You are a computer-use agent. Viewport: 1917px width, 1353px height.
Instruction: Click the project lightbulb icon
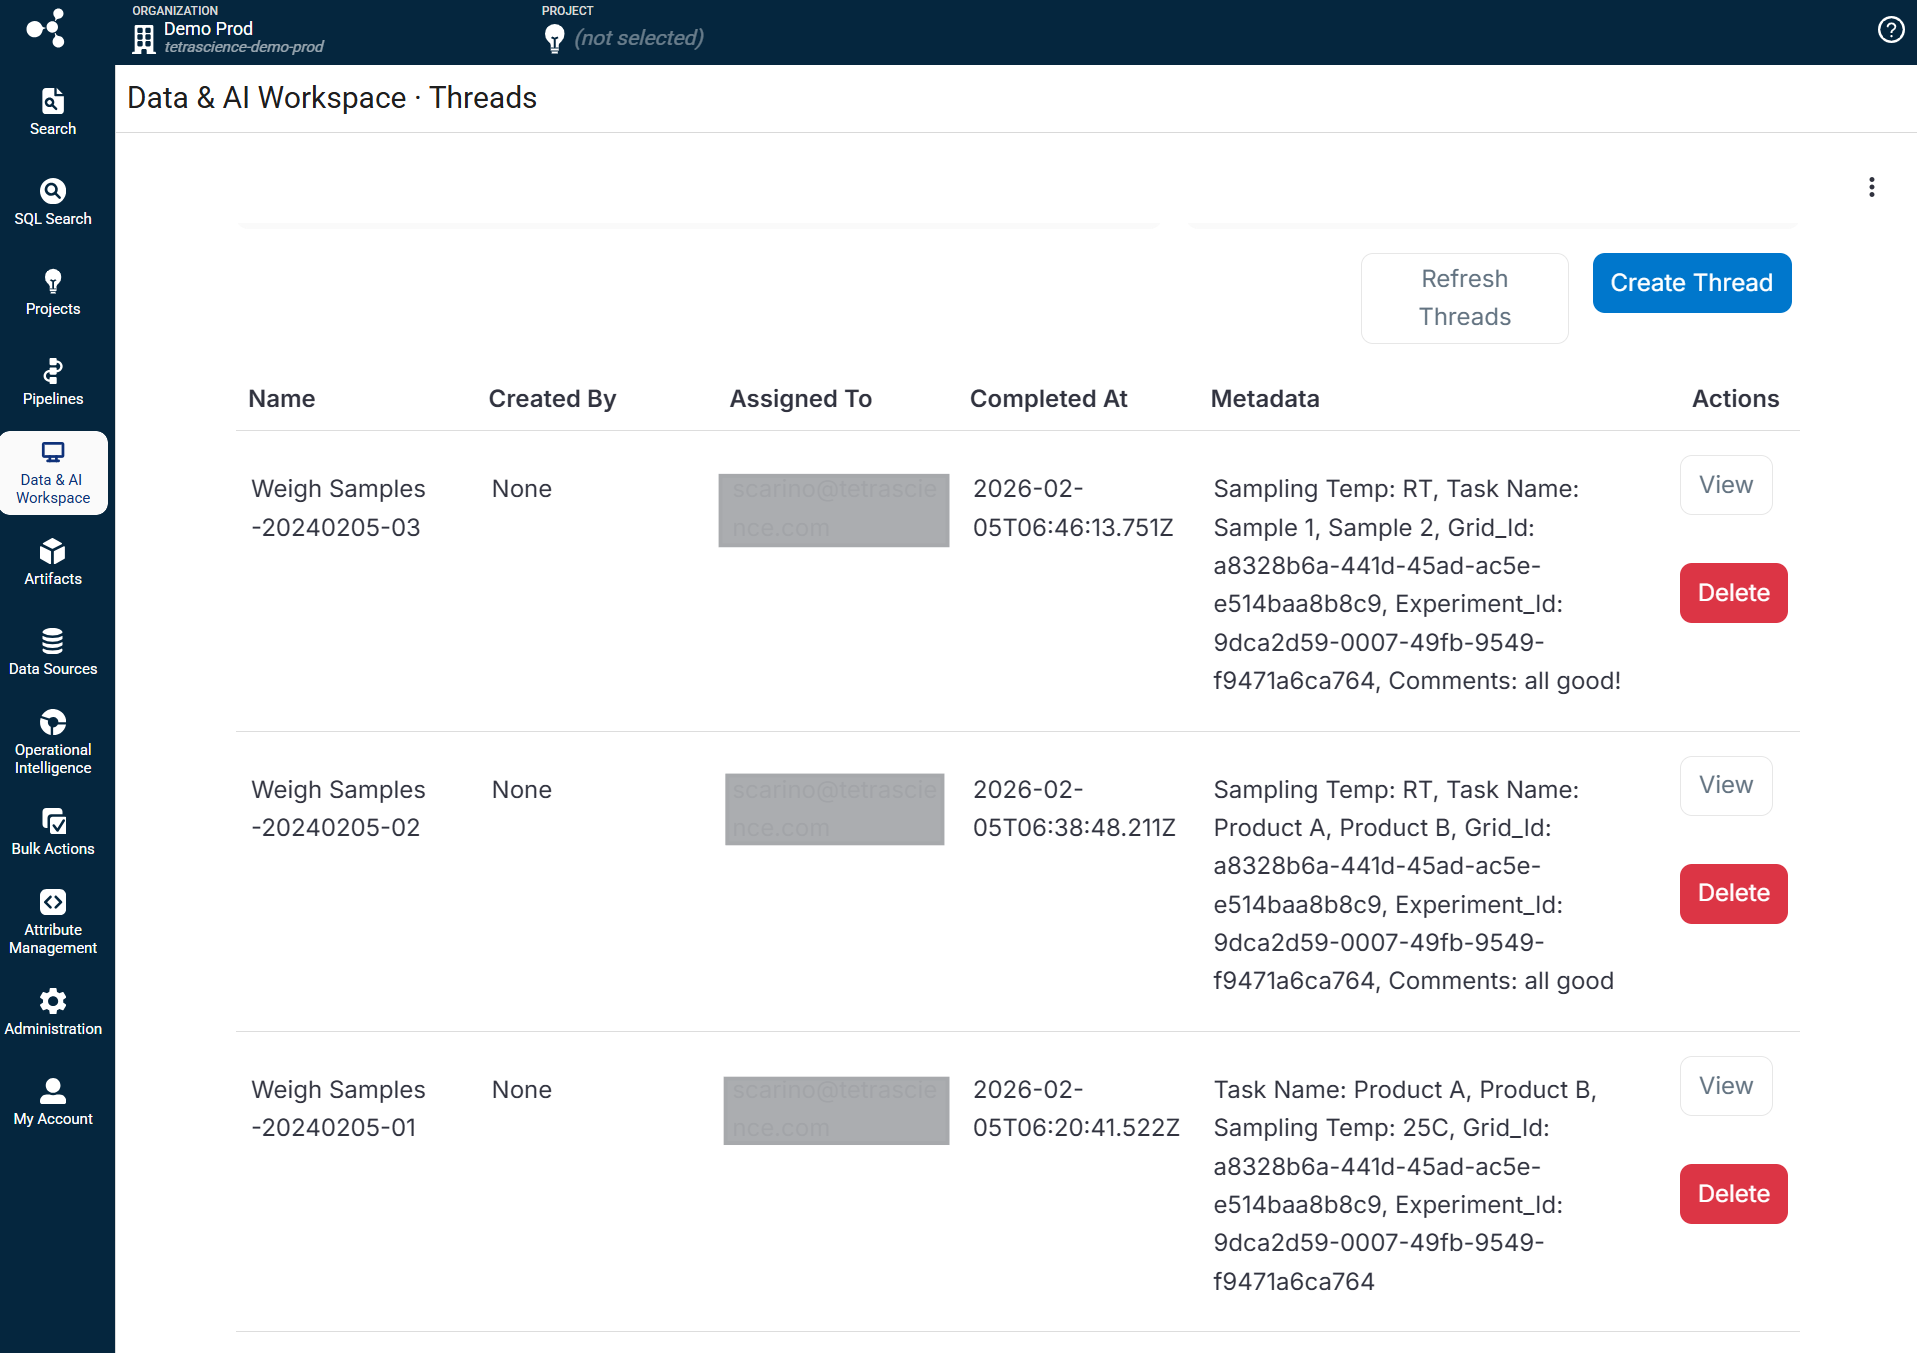pos(554,39)
